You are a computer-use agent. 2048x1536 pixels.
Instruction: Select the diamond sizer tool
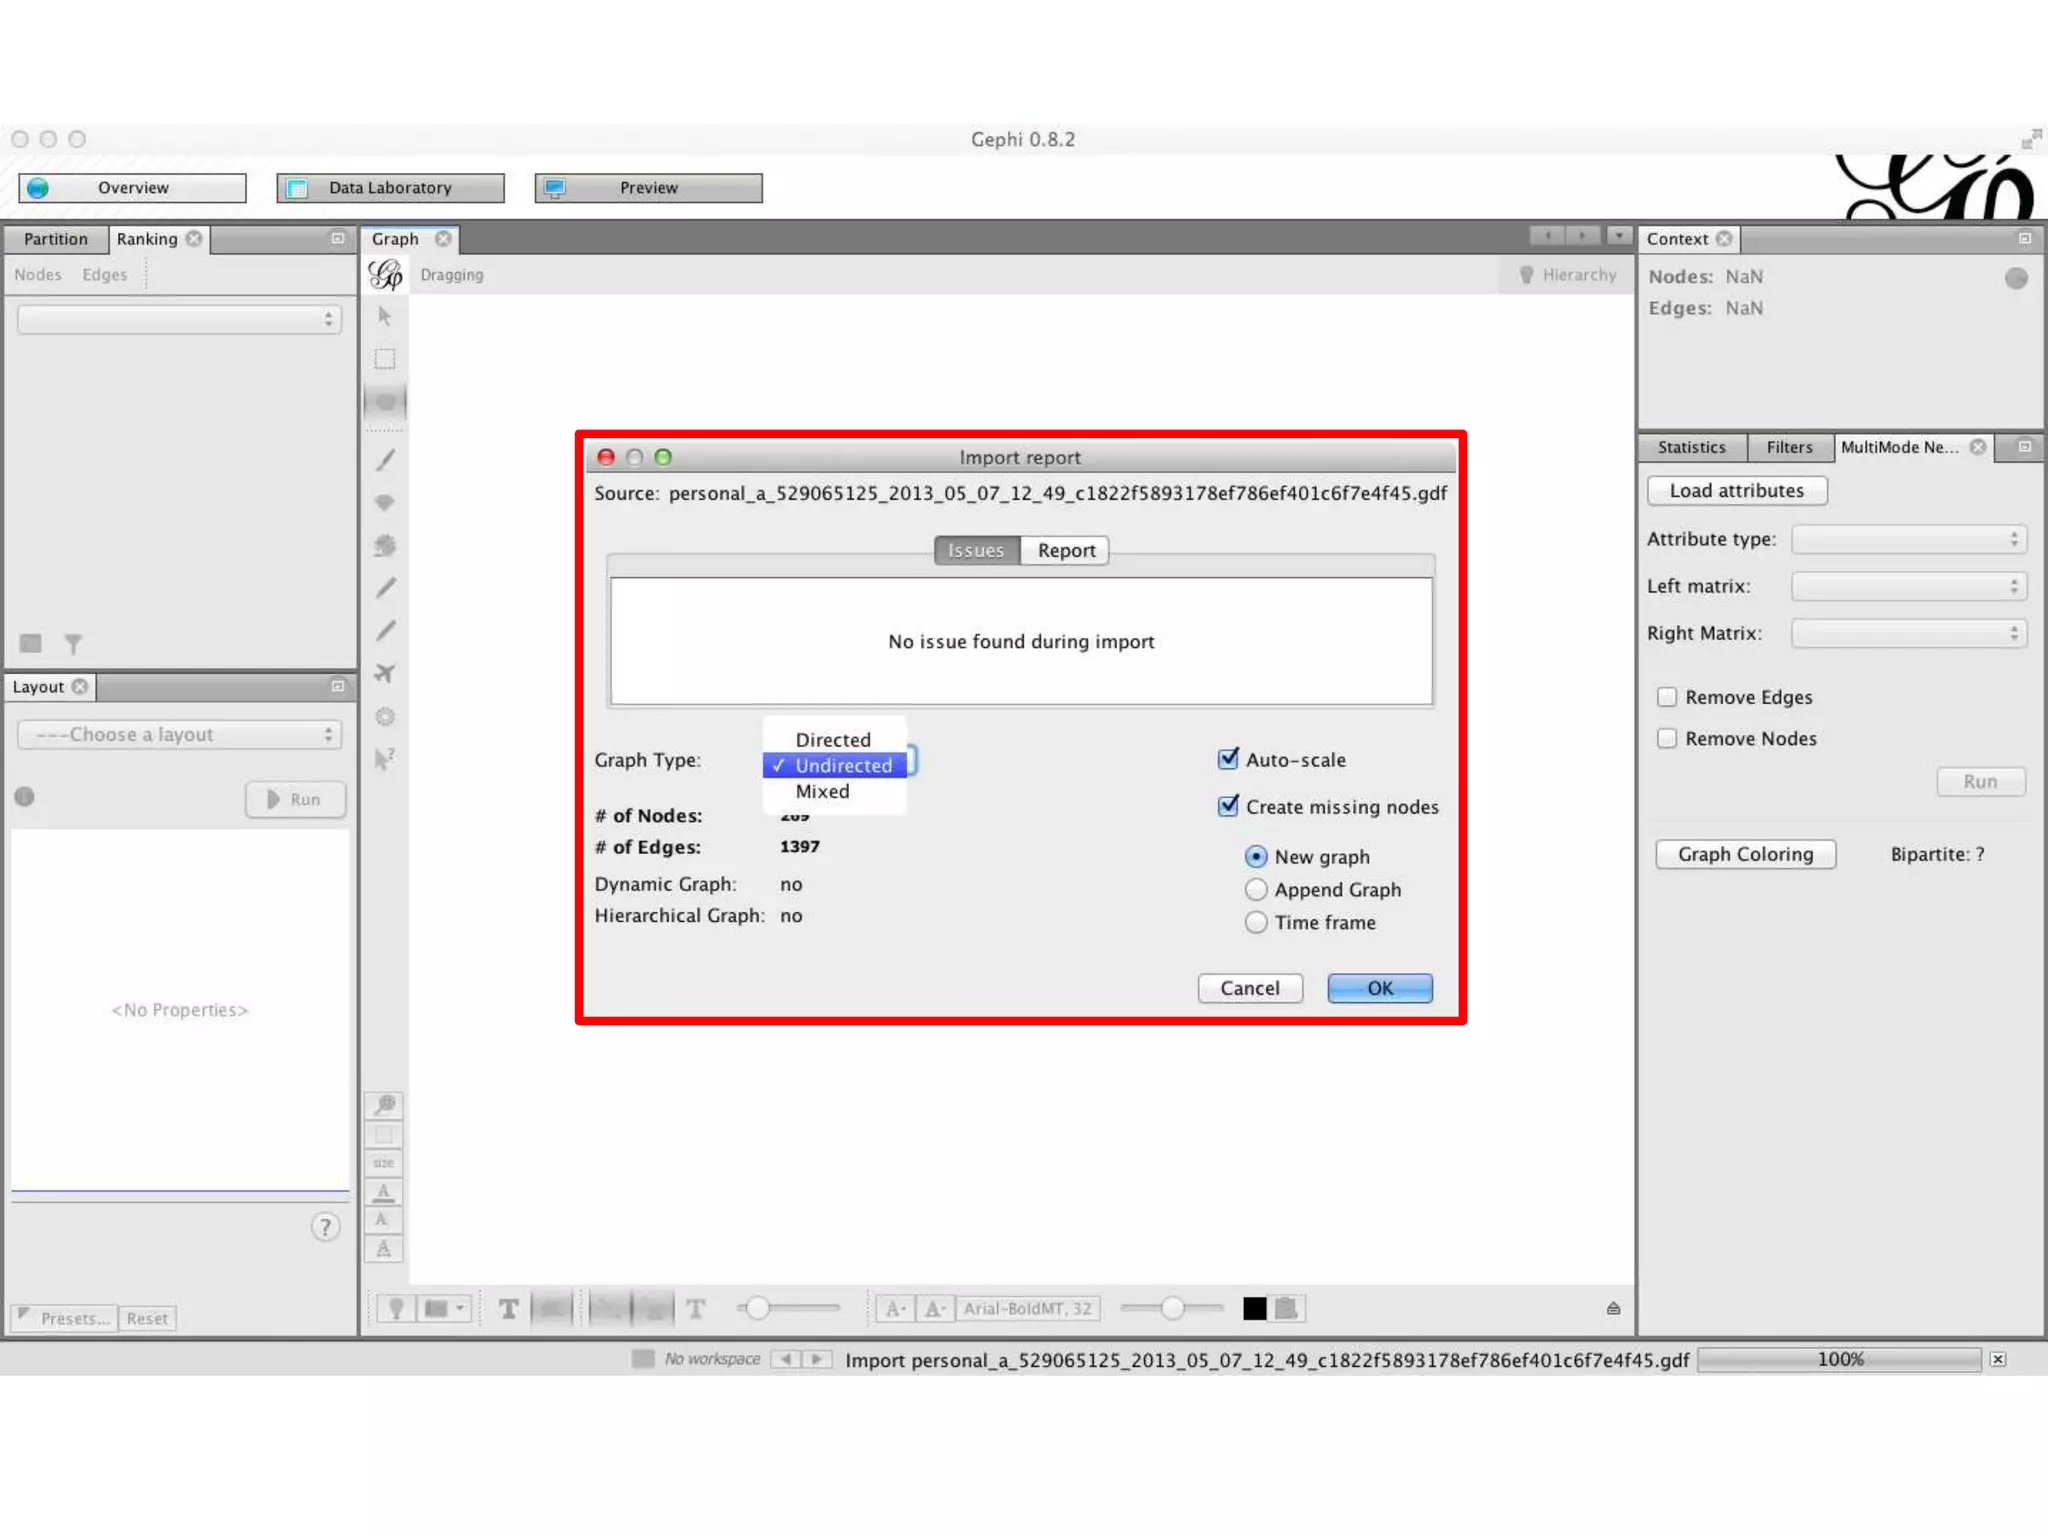pyautogui.click(x=385, y=502)
